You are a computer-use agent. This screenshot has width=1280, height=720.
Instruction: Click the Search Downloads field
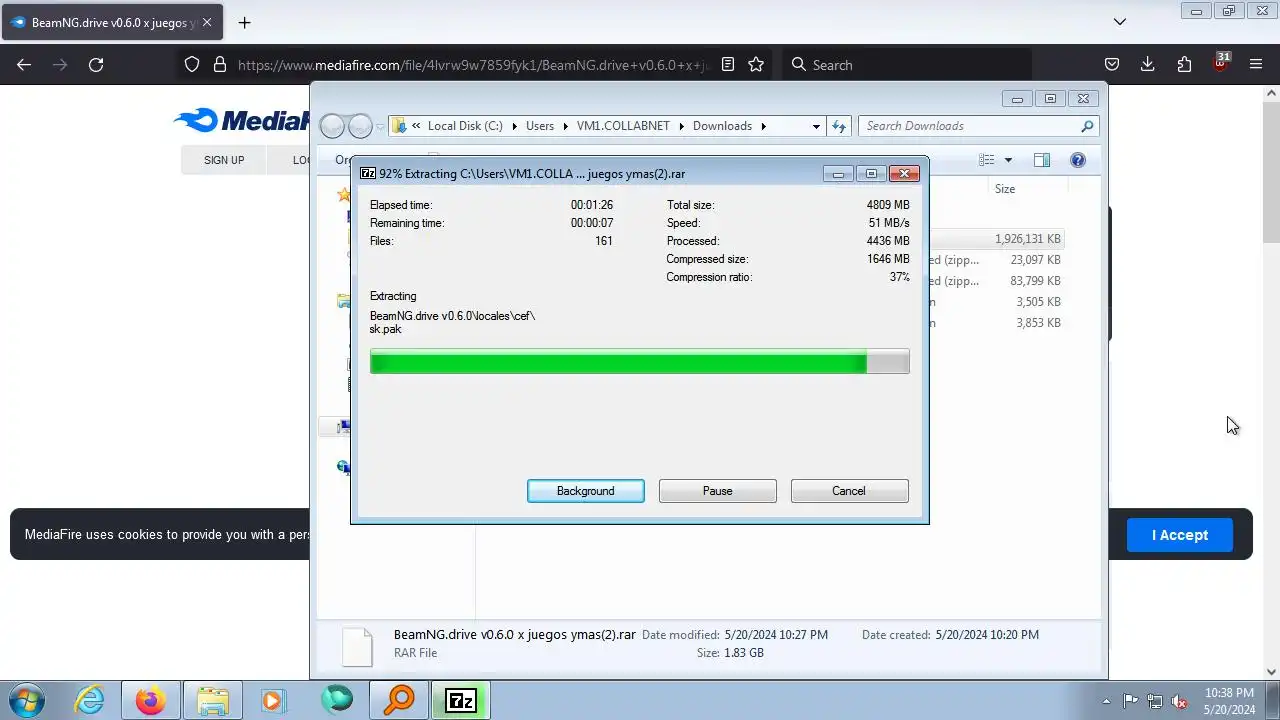click(x=970, y=126)
